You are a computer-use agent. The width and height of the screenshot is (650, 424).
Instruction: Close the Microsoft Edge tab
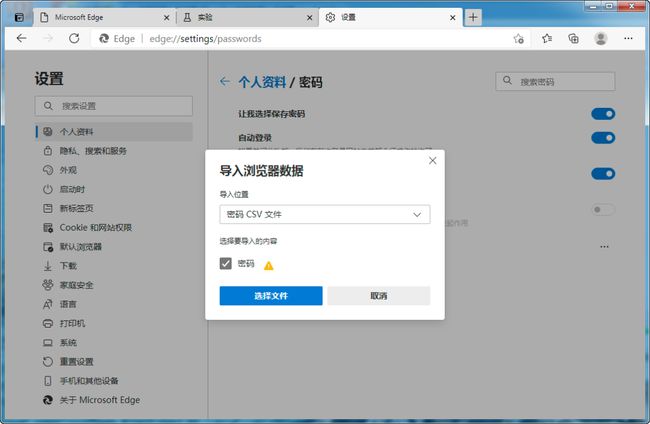click(166, 18)
